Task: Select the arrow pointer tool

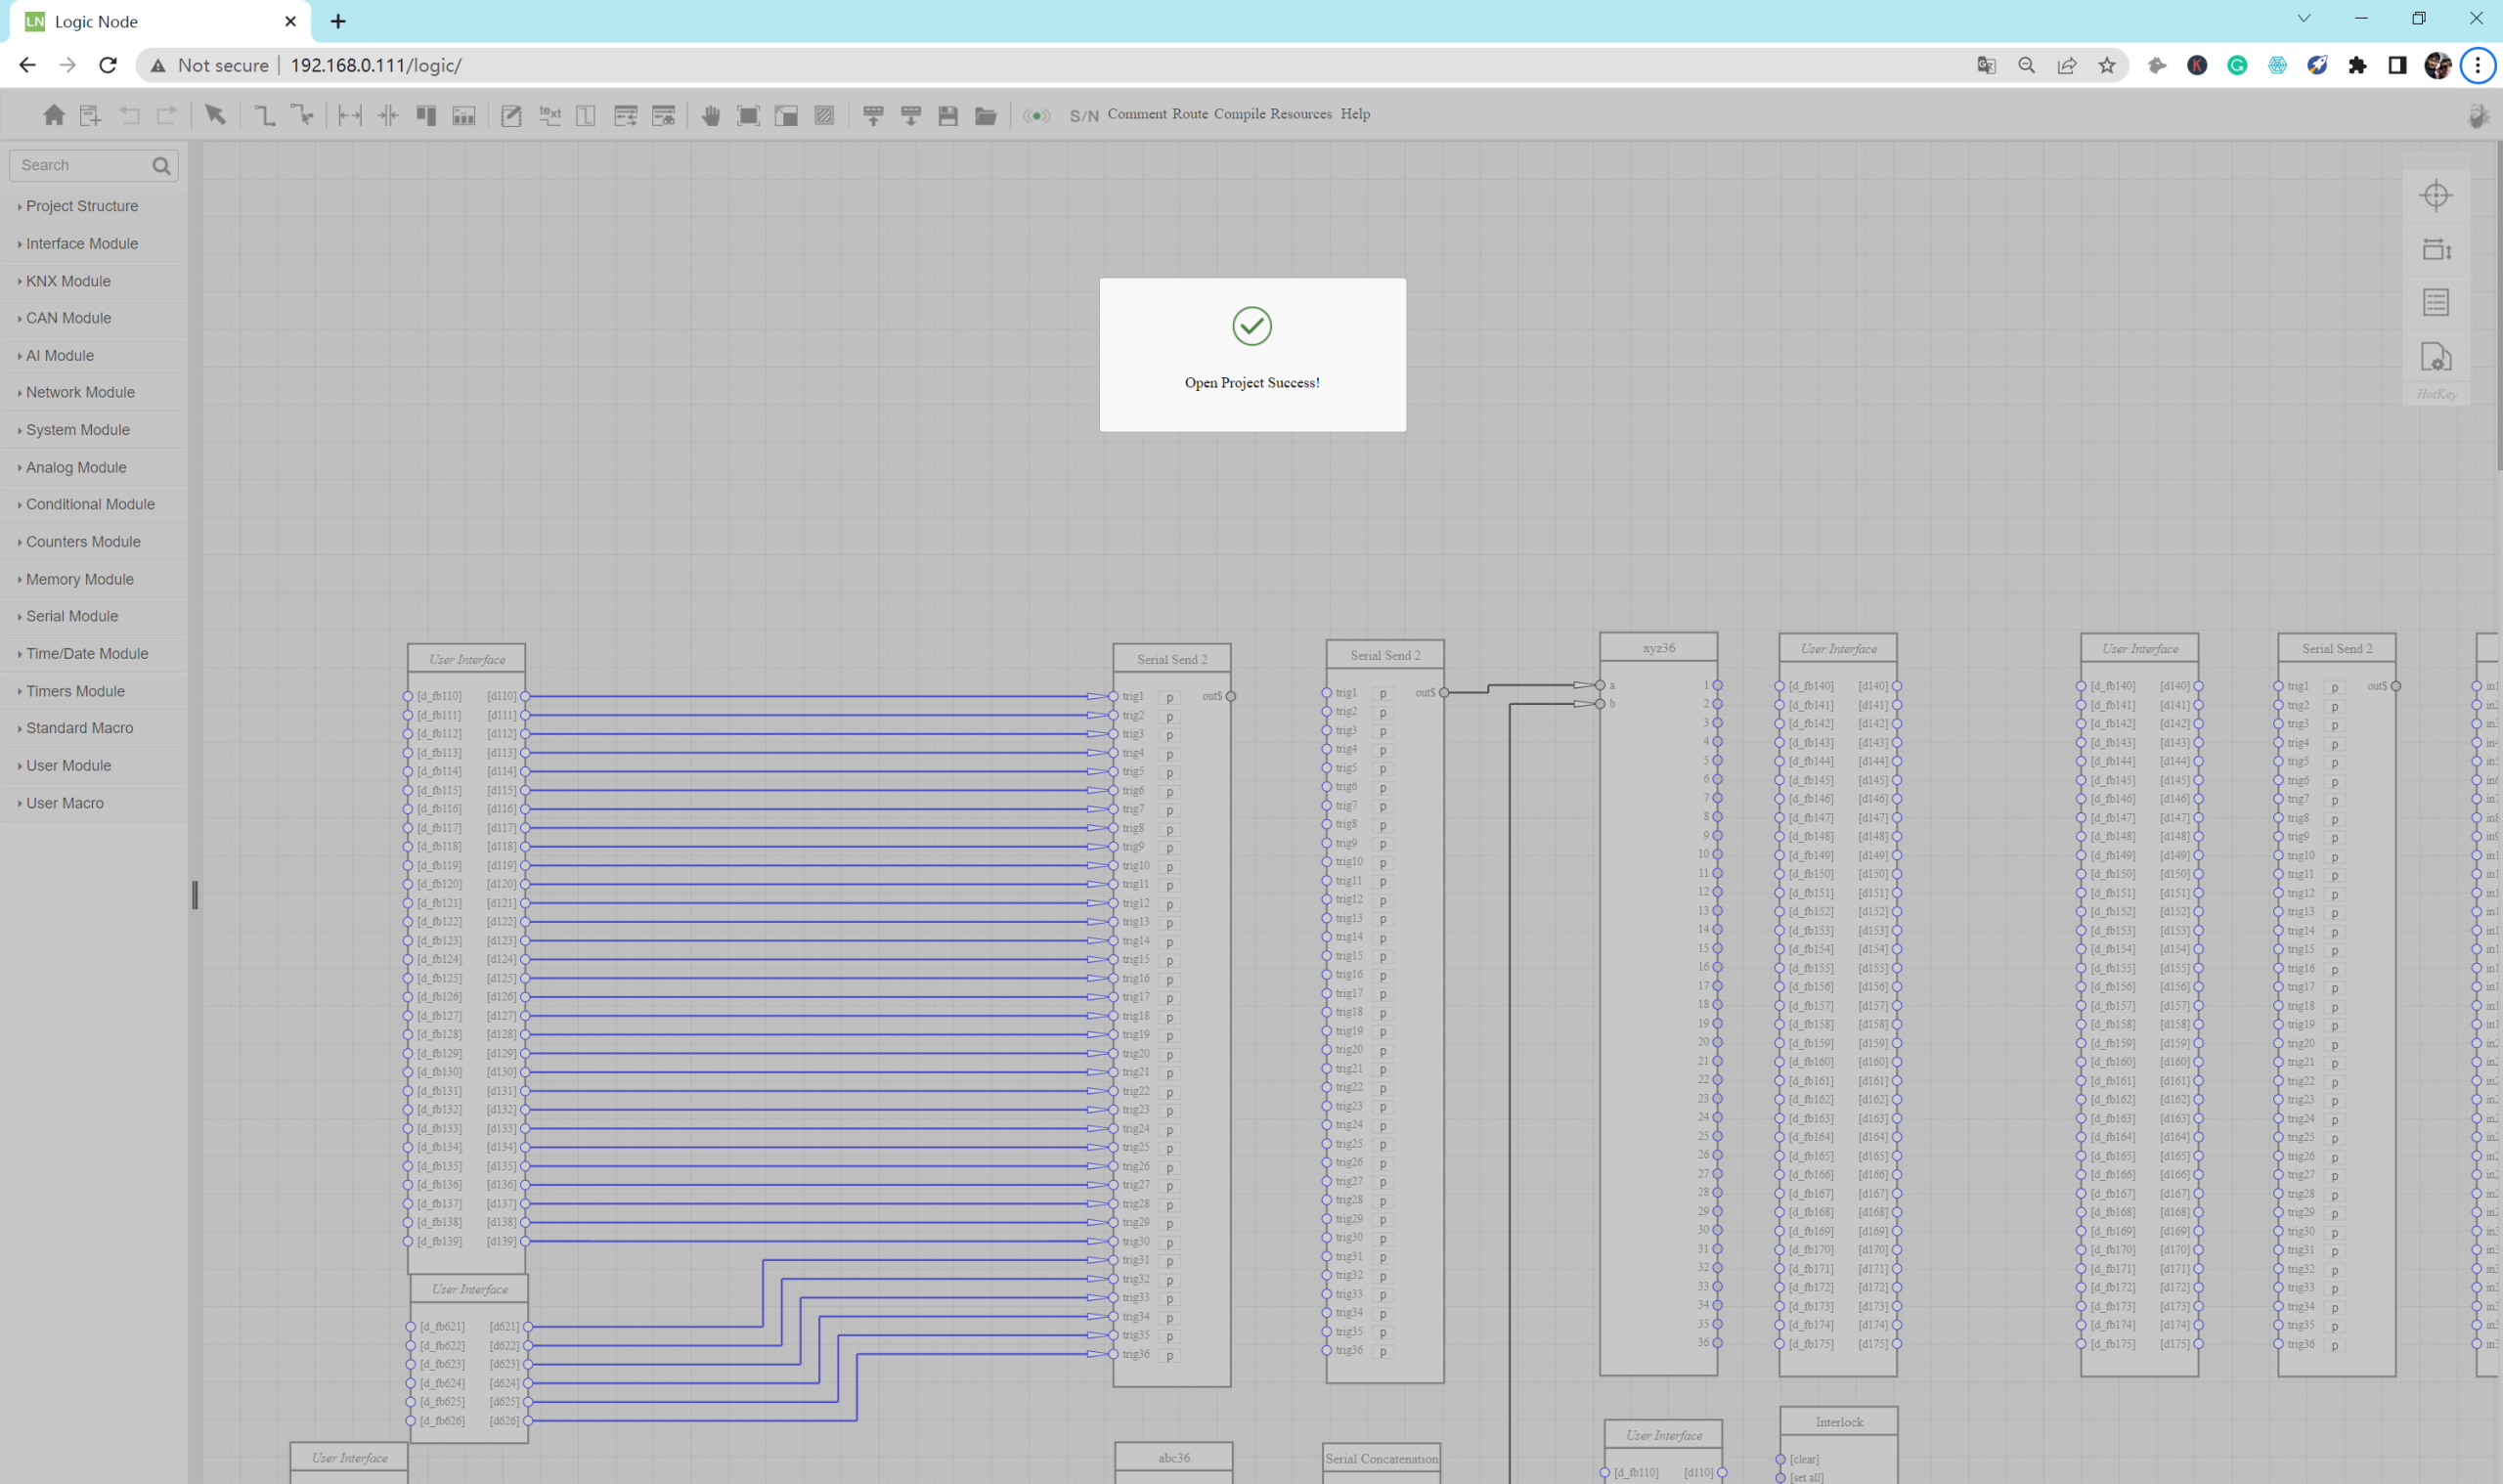Action: point(215,115)
